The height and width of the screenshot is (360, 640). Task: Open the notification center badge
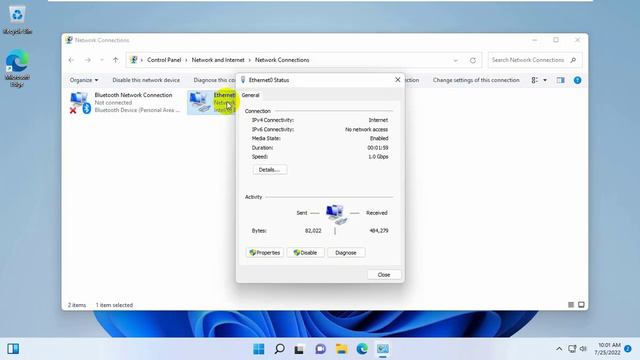tap(628, 349)
